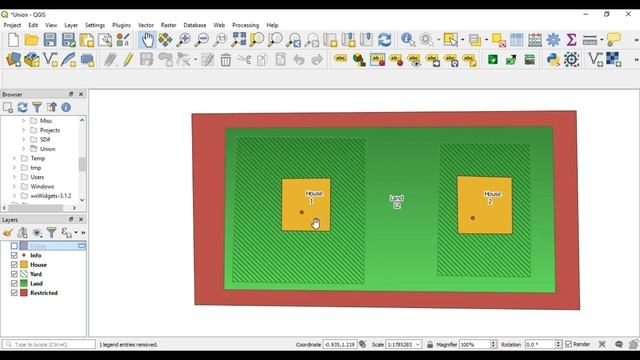Click the Type to locate search field
640x360 pixels.
[x=49, y=344]
